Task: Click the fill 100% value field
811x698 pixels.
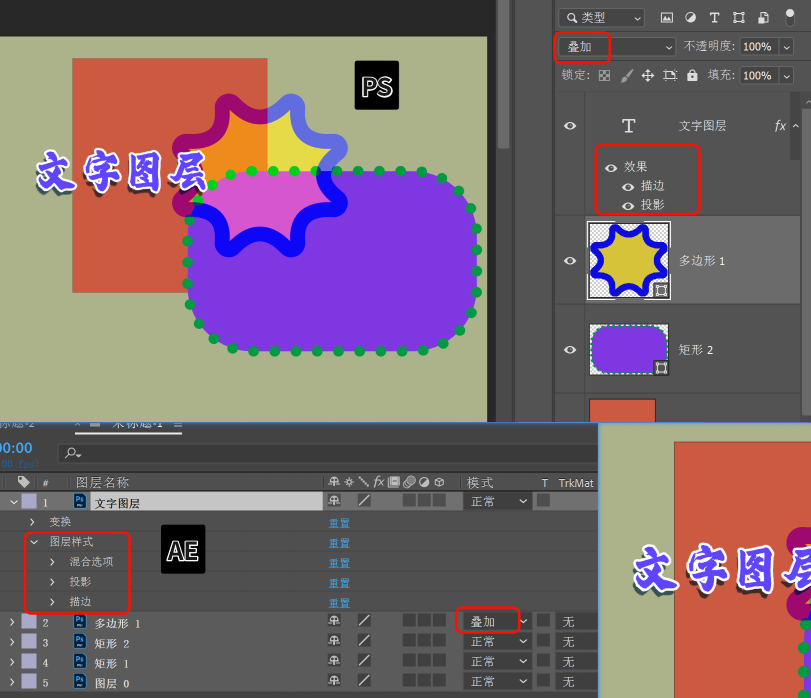Action: point(759,76)
